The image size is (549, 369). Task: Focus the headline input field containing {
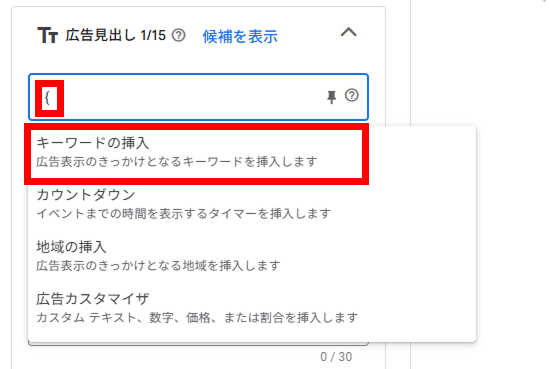point(198,97)
